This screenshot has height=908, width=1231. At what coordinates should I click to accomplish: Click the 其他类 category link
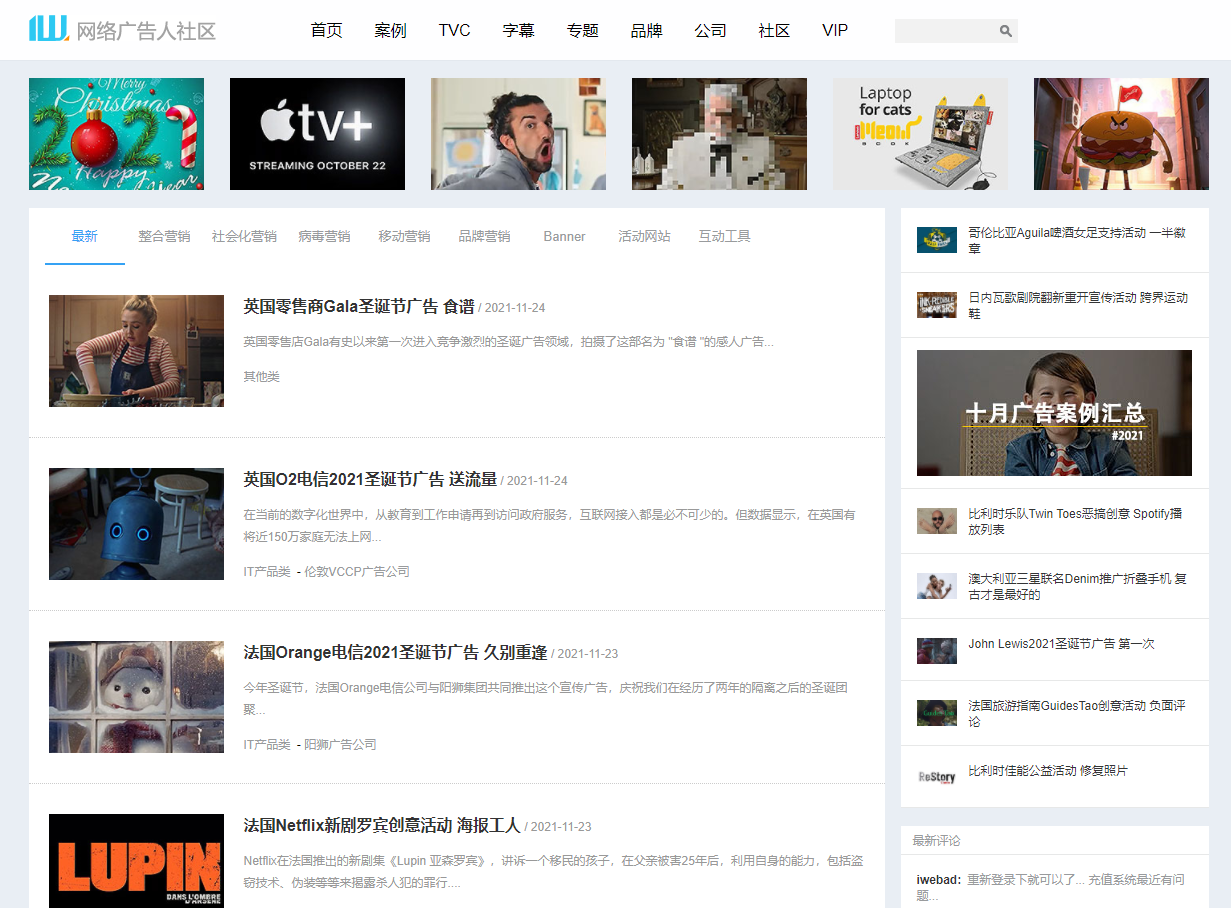coord(261,377)
